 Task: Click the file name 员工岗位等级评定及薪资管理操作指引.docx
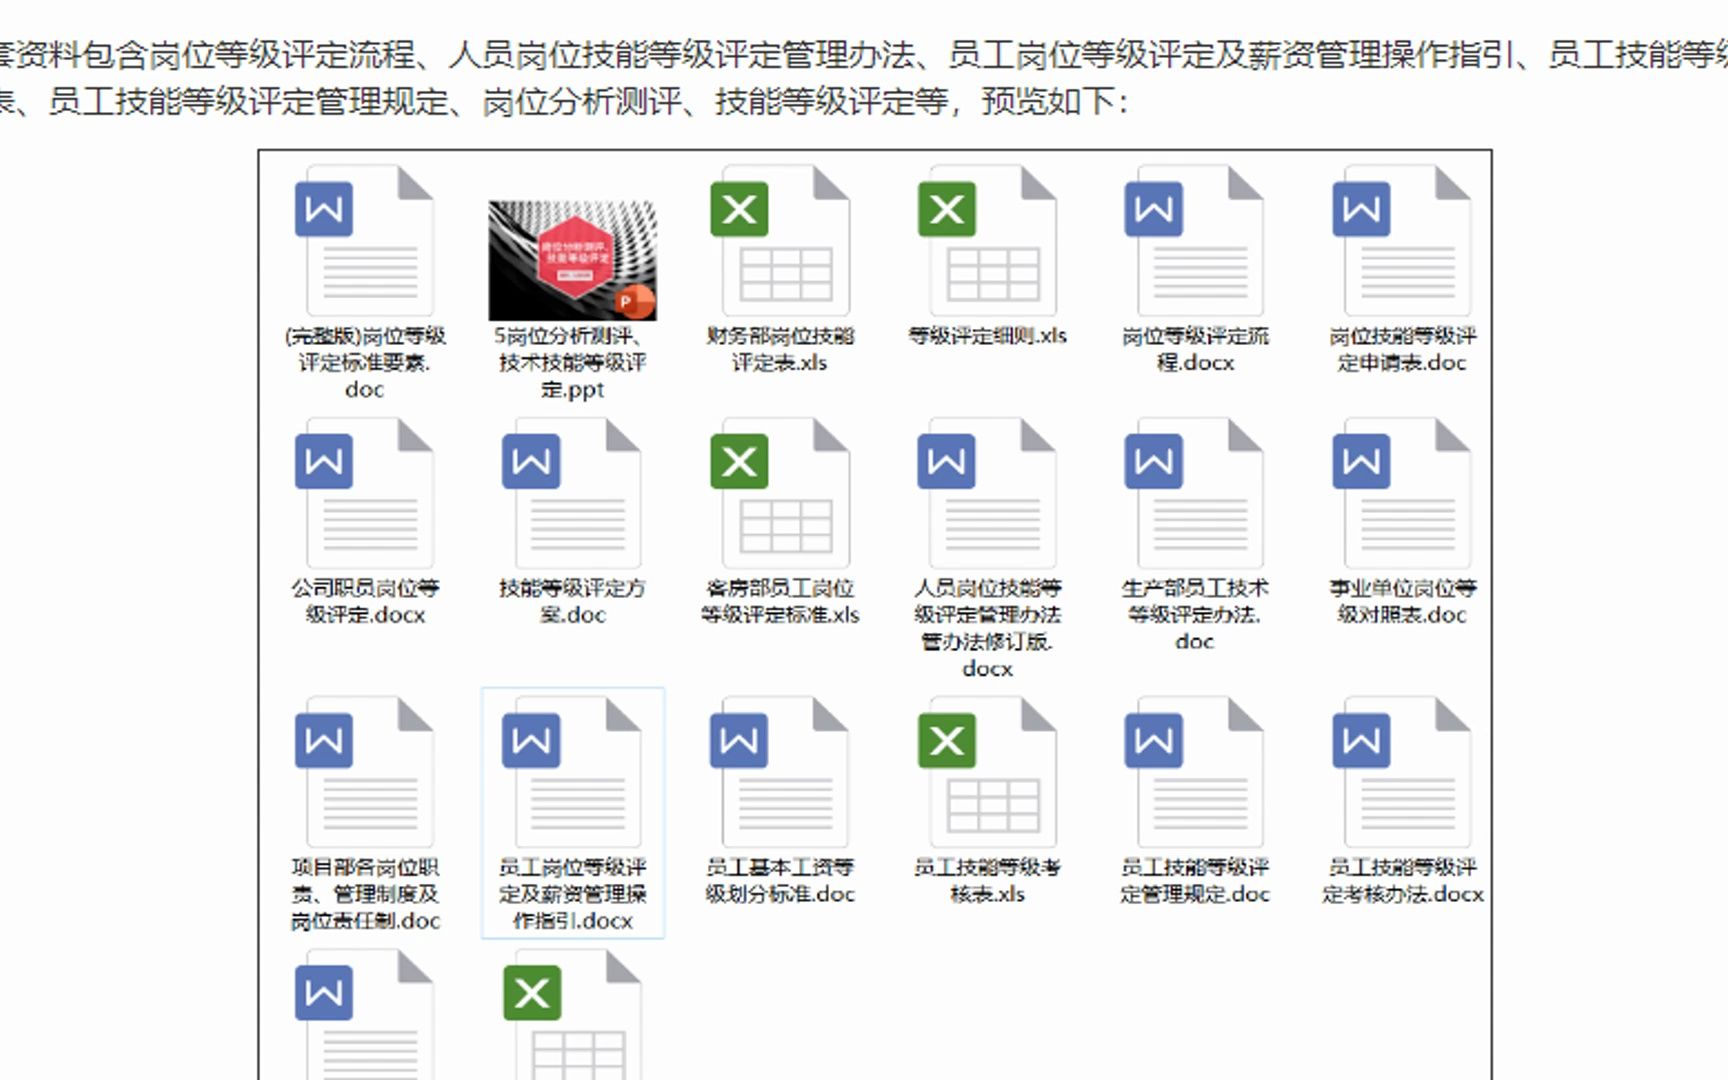click(572, 893)
